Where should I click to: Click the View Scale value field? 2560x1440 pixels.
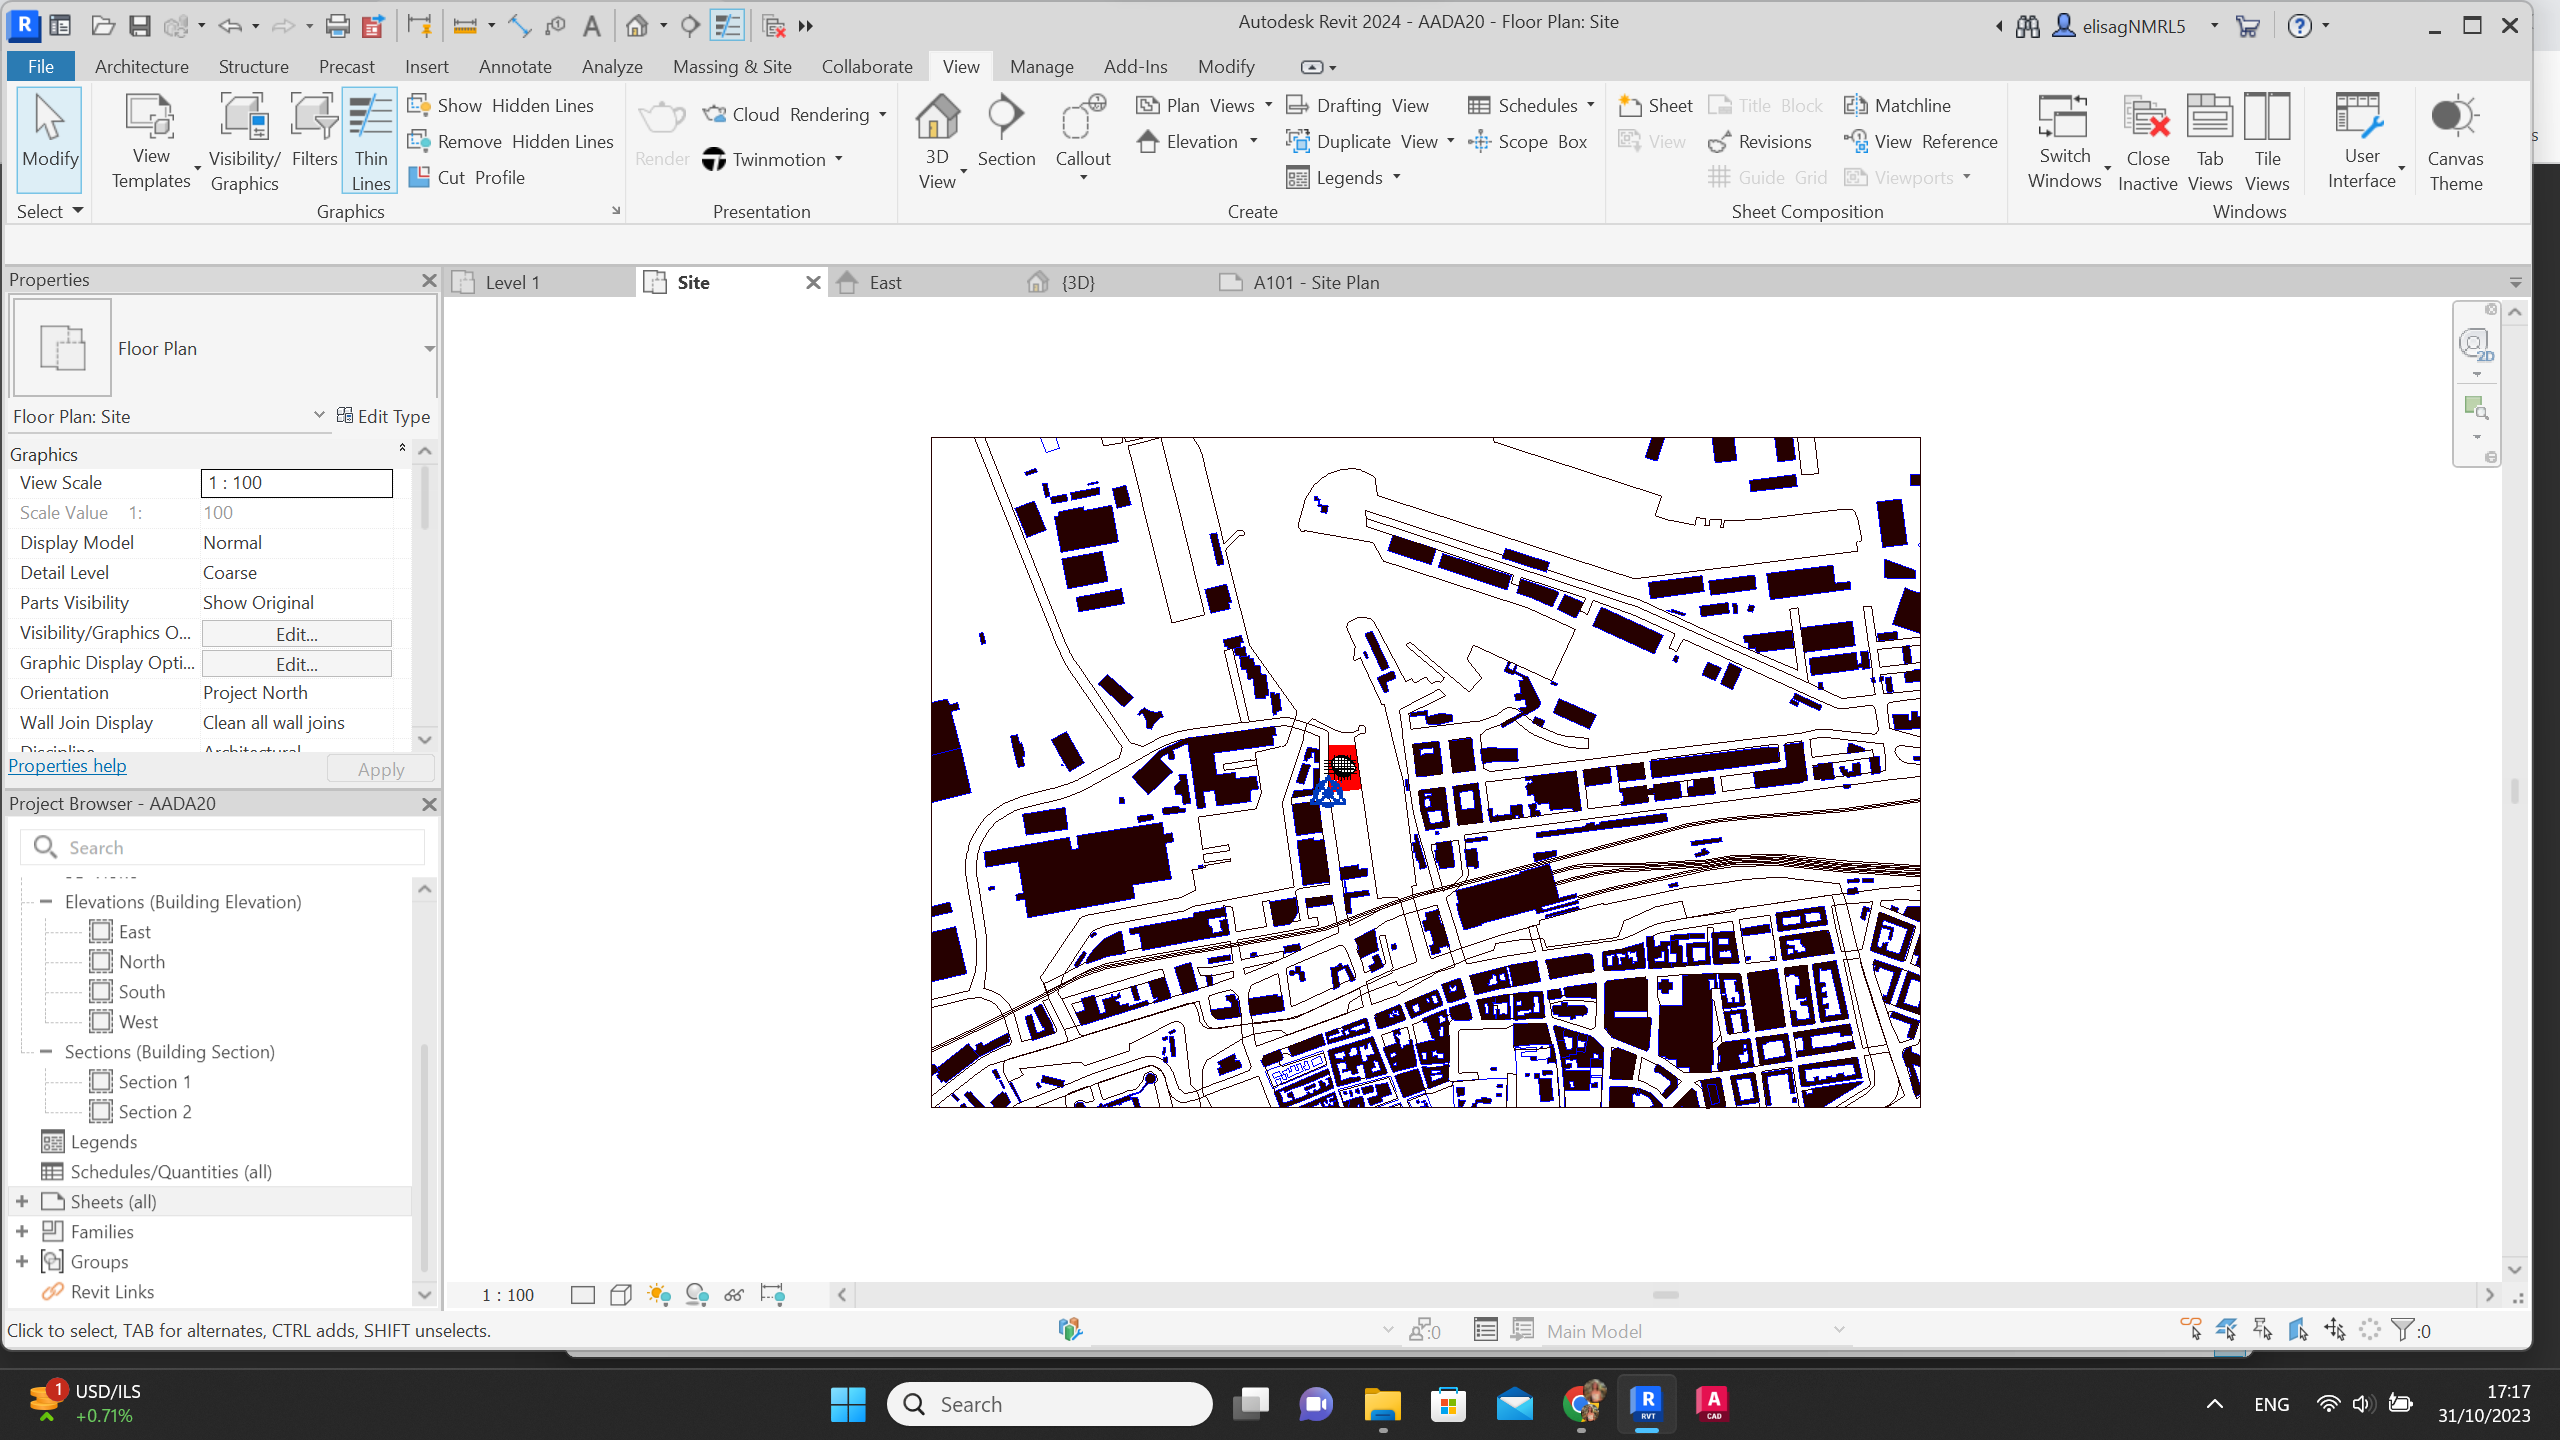[296, 483]
